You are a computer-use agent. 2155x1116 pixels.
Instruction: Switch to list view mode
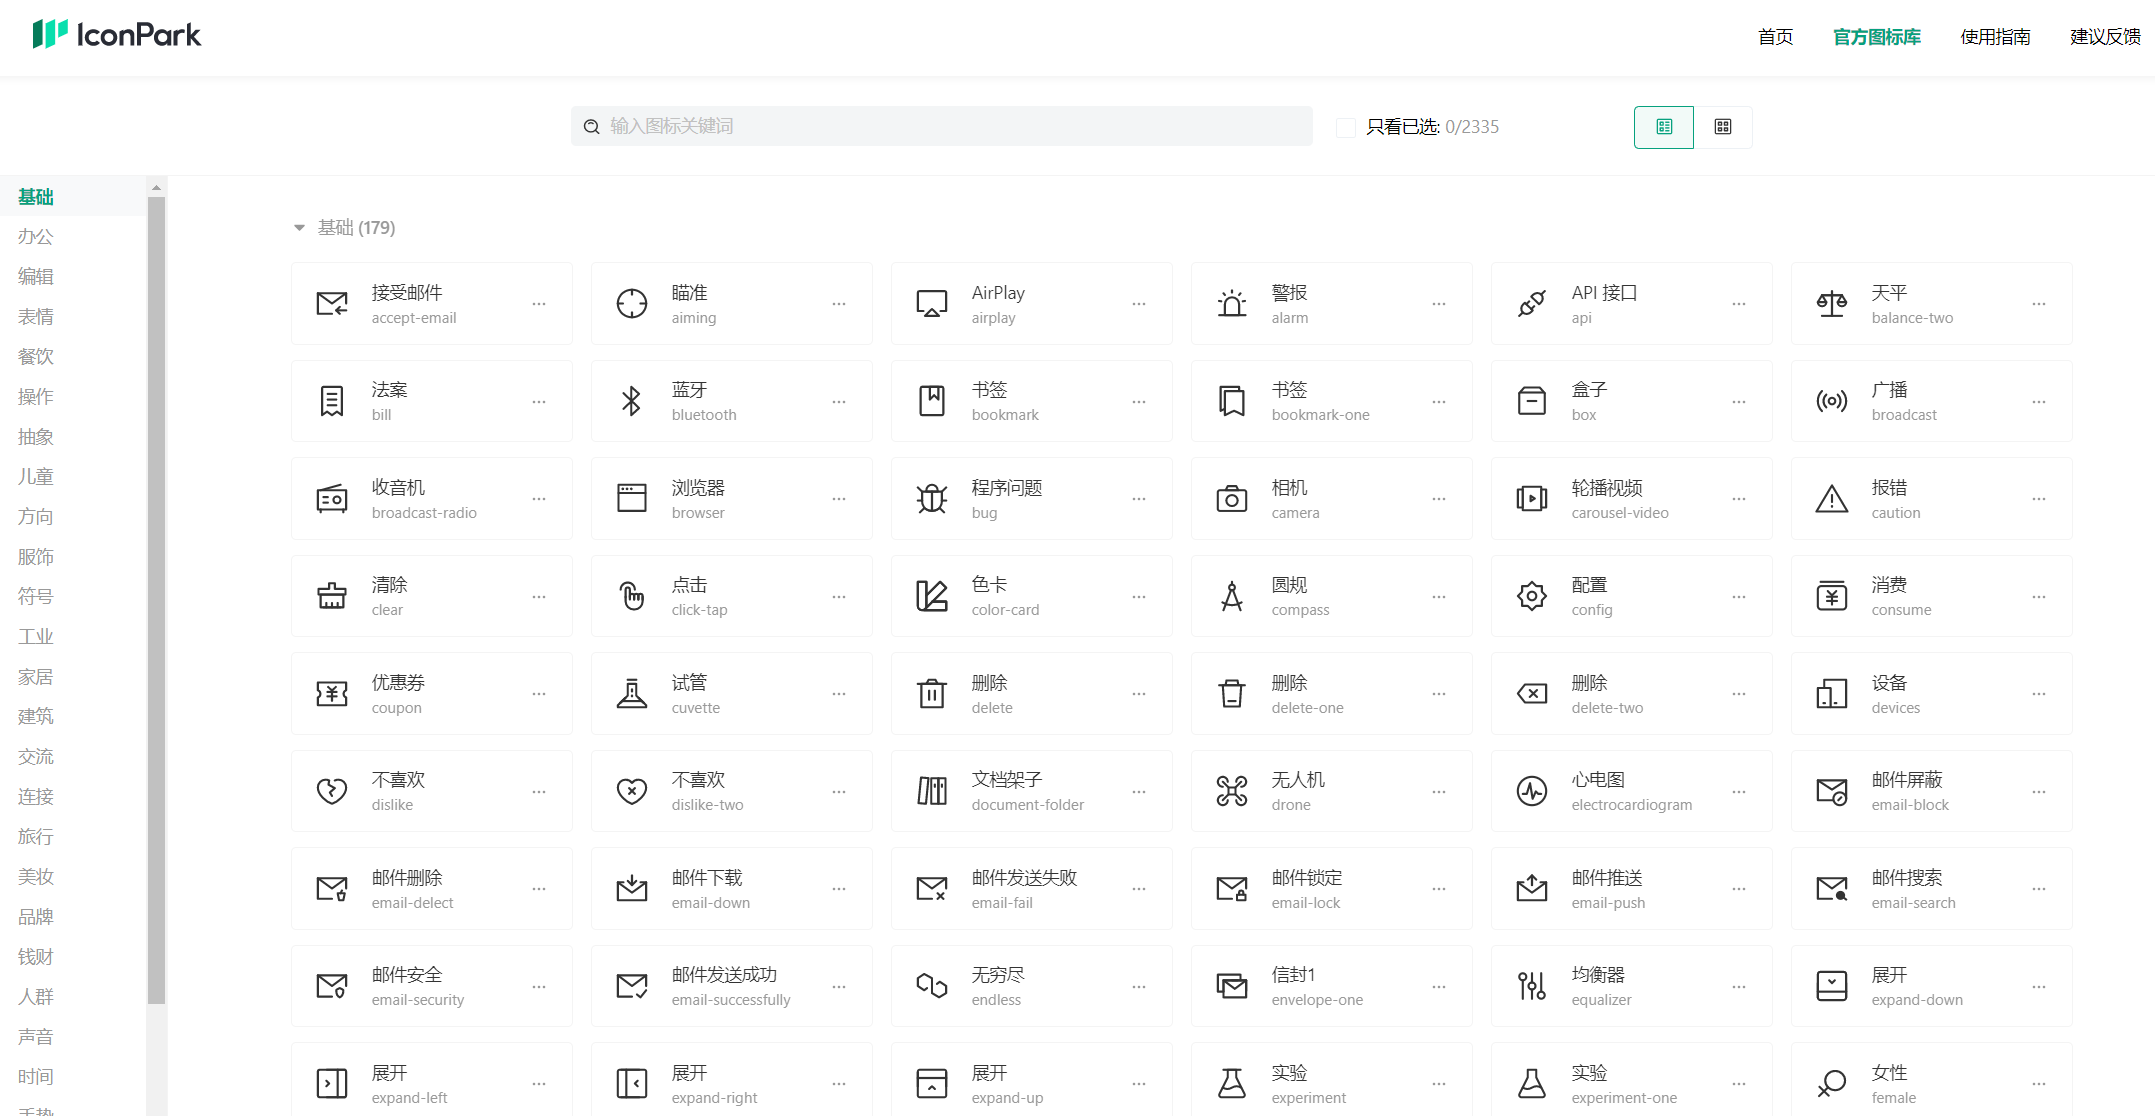pyautogui.click(x=1663, y=127)
